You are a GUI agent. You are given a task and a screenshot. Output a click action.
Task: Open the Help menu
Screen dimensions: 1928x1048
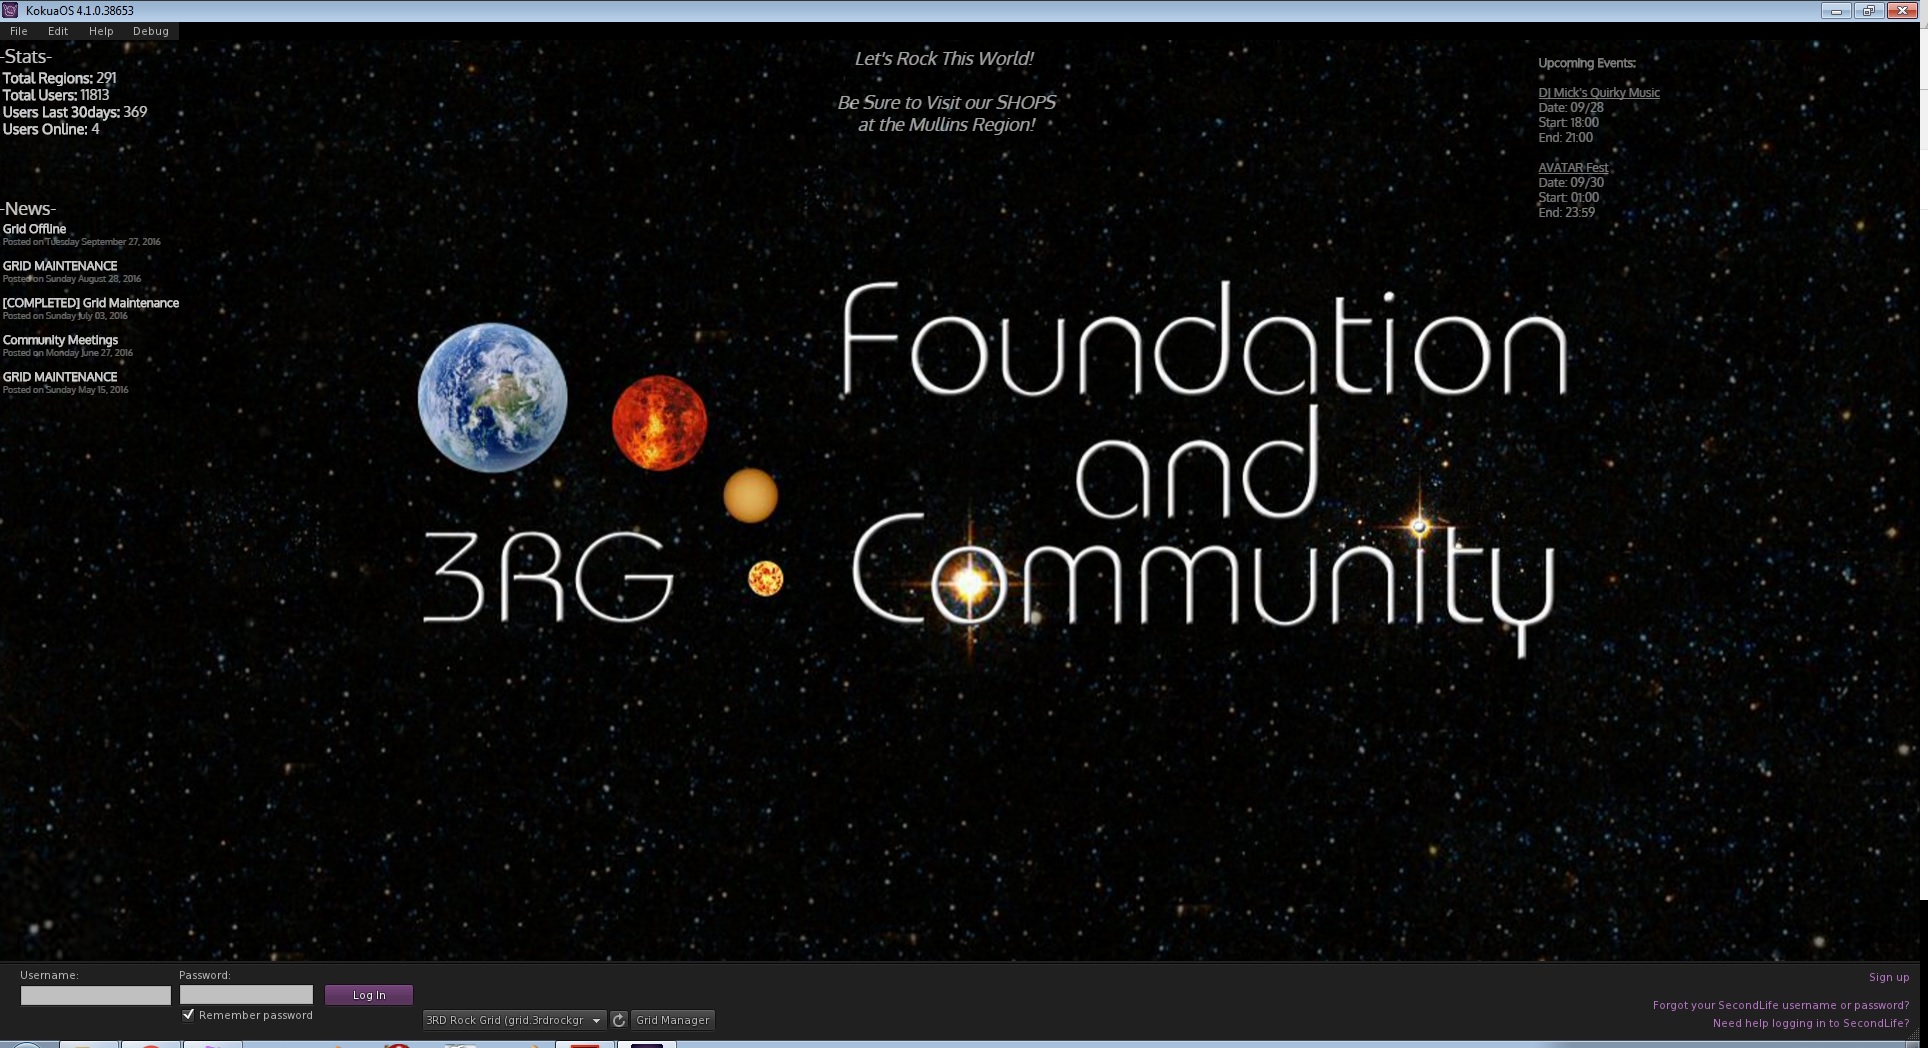(x=101, y=31)
